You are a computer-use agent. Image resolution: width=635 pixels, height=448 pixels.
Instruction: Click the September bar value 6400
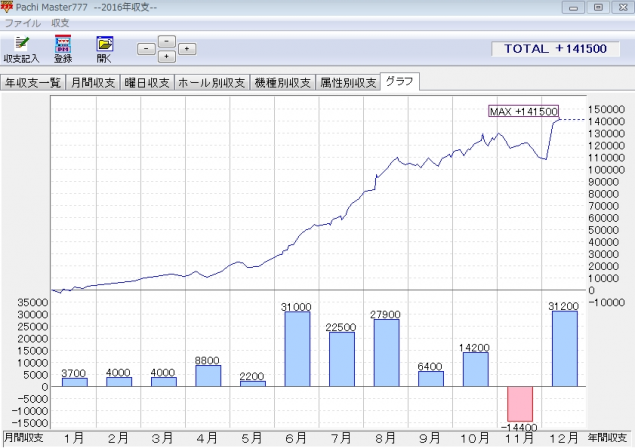pos(430,366)
